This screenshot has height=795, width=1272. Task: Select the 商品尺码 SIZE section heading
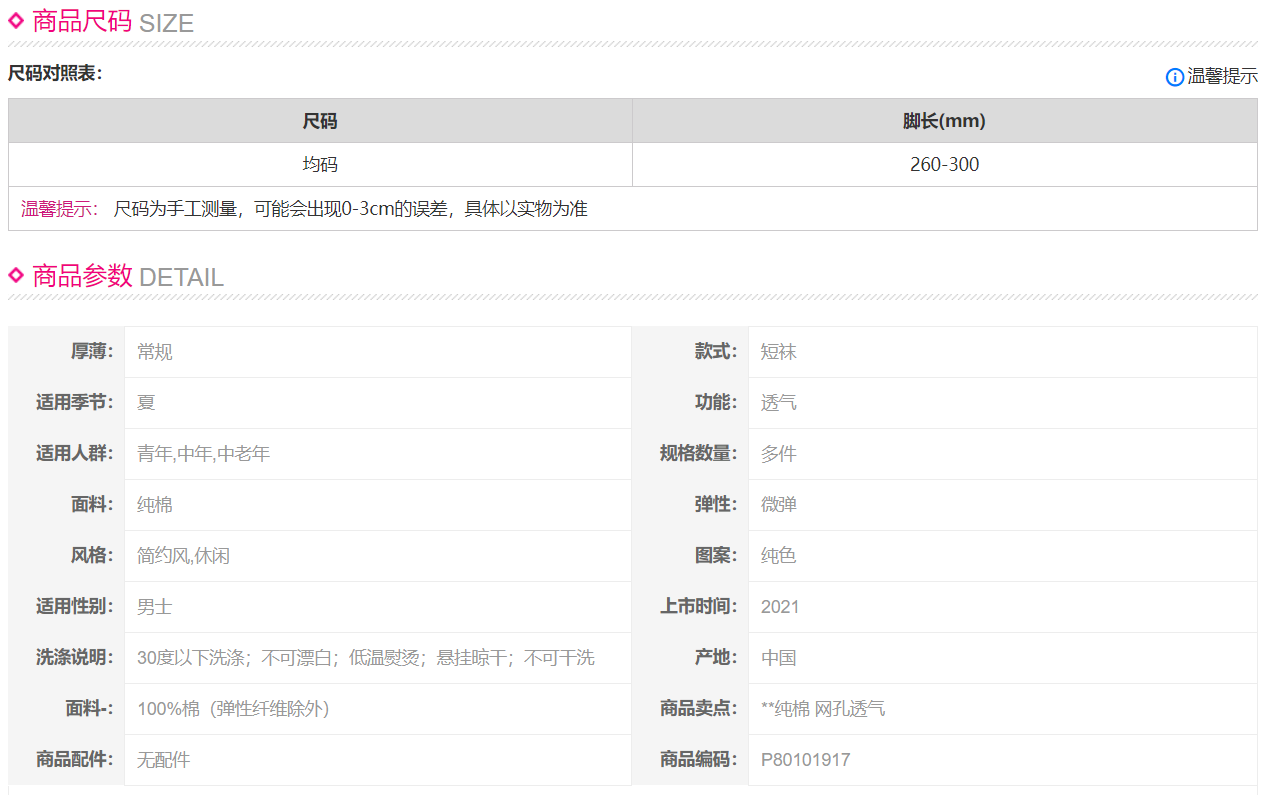tap(112, 22)
